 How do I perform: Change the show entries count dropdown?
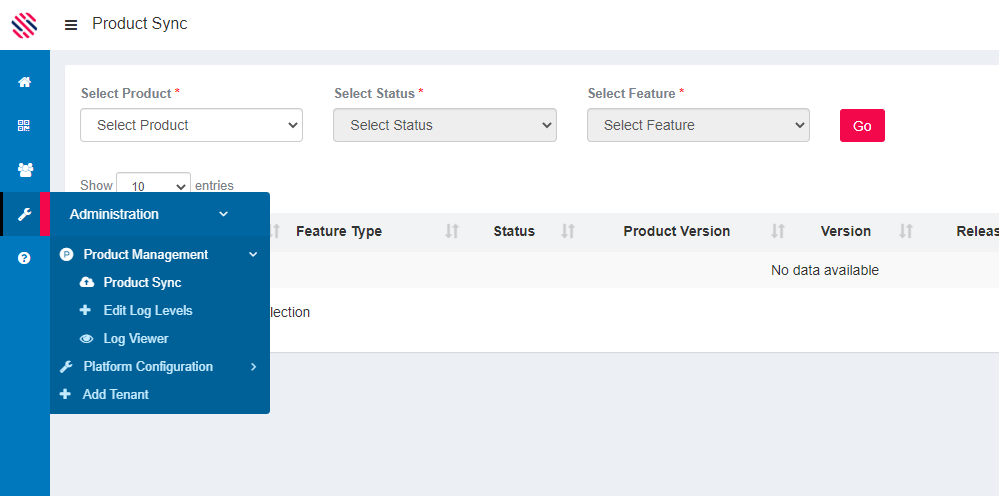coord(153,186)
